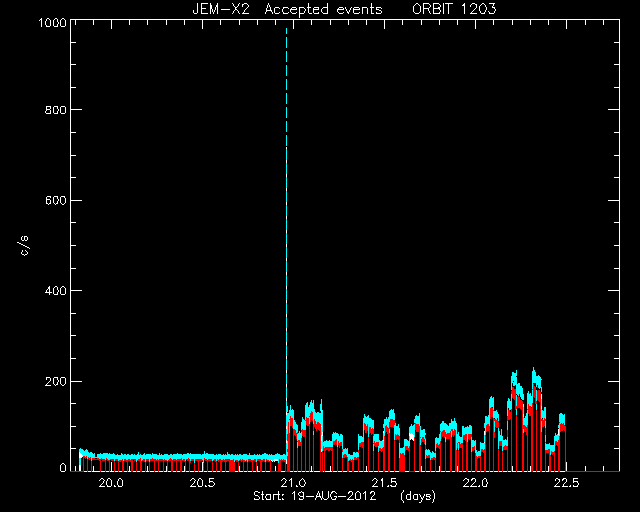Click the x-axis tick label '22.5'
This screenshot has width=640, height=512.
coord(567,483)
